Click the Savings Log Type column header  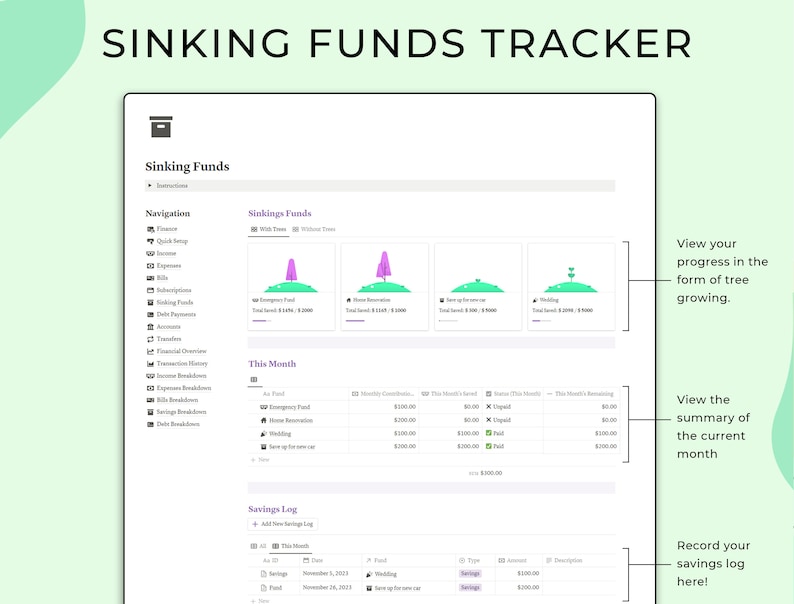click(473, 560)
